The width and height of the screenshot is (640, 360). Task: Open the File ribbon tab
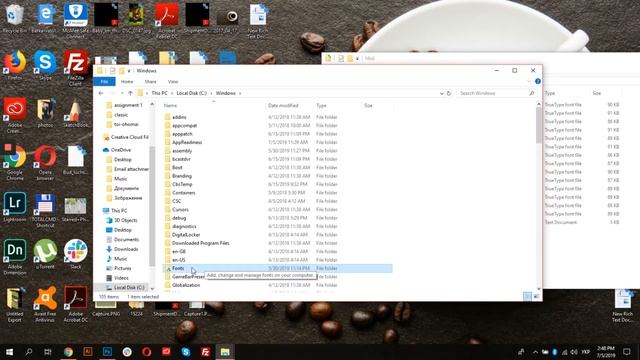click(104, 82)
